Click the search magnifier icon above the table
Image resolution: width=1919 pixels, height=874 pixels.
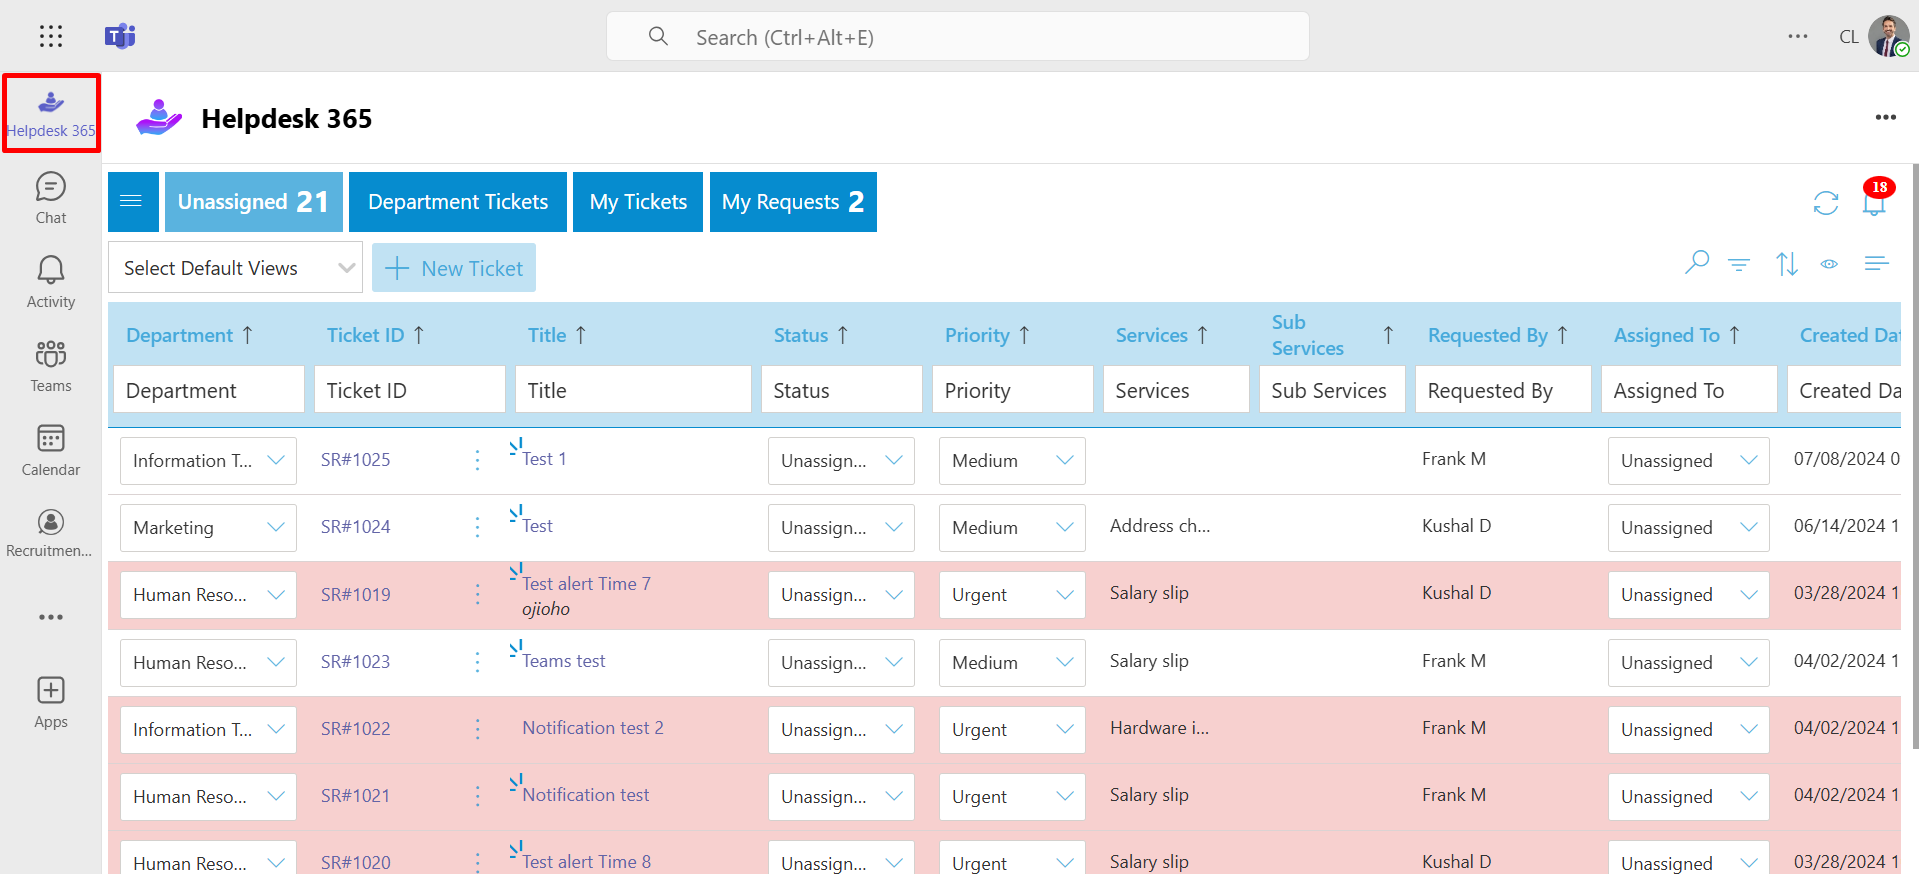pyautogui.click(x=1696, y=263)
